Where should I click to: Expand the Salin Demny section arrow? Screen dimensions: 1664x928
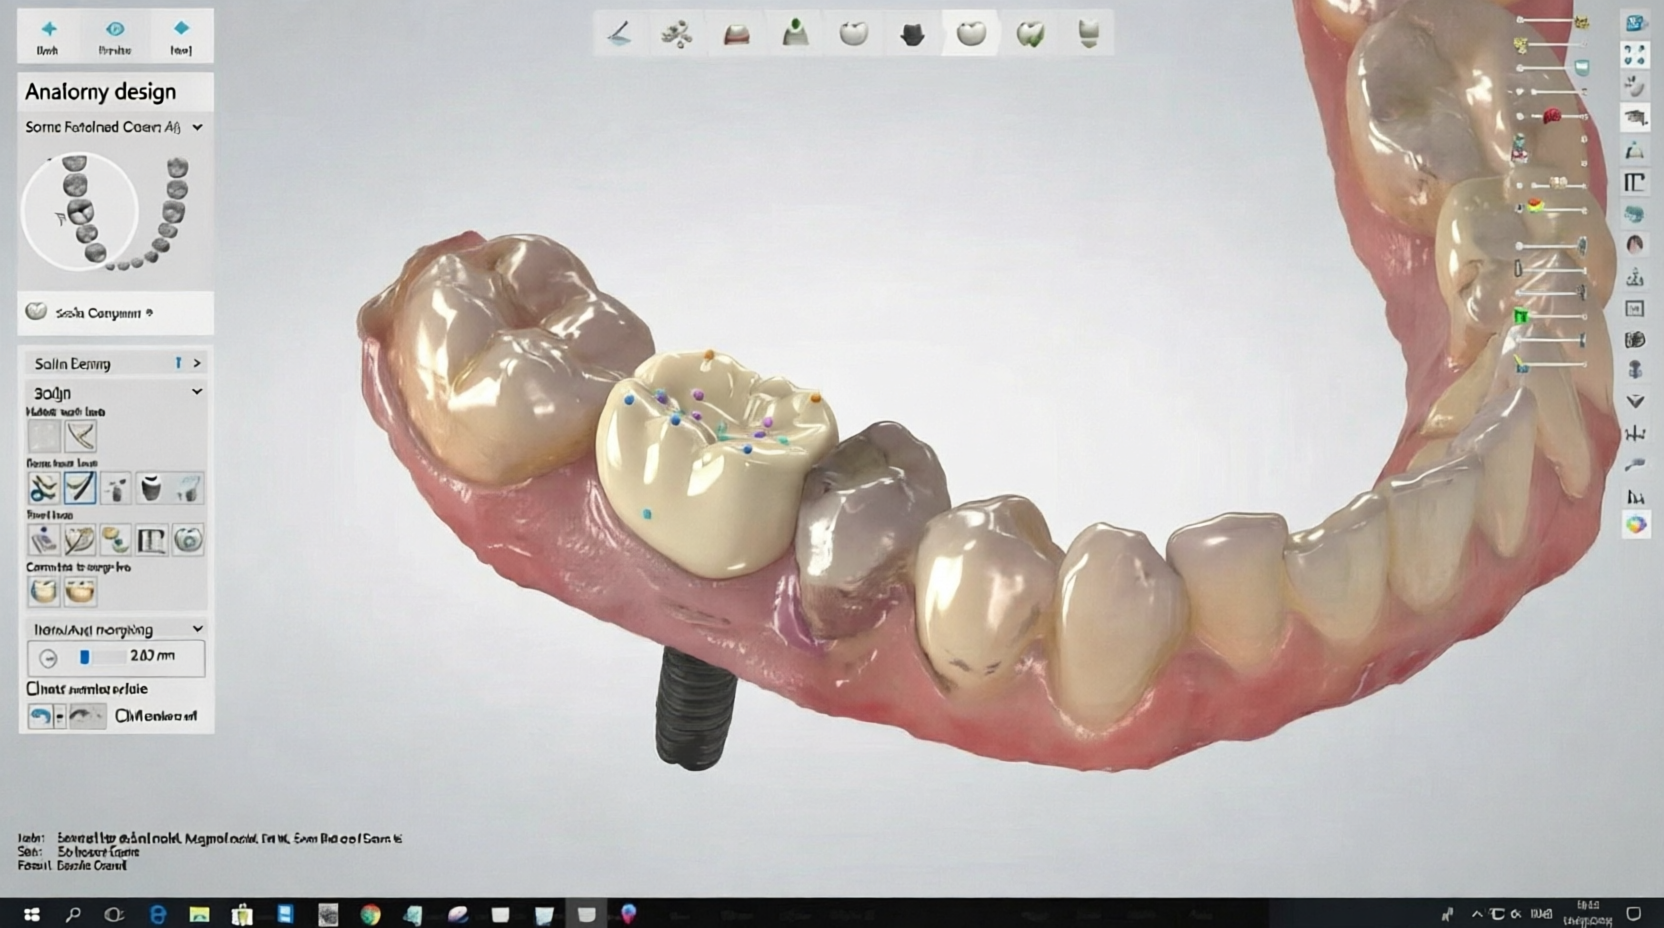(x=197, y=363)
